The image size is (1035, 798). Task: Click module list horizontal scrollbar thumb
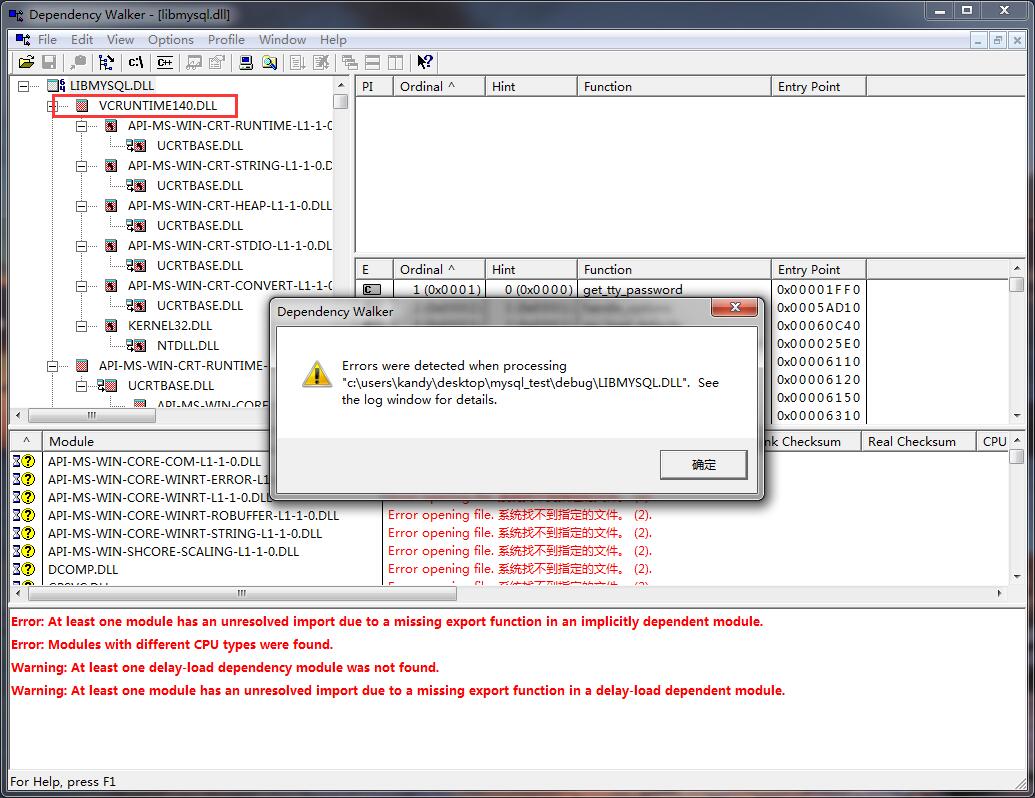pyautogui.click(x=242, y=593)
